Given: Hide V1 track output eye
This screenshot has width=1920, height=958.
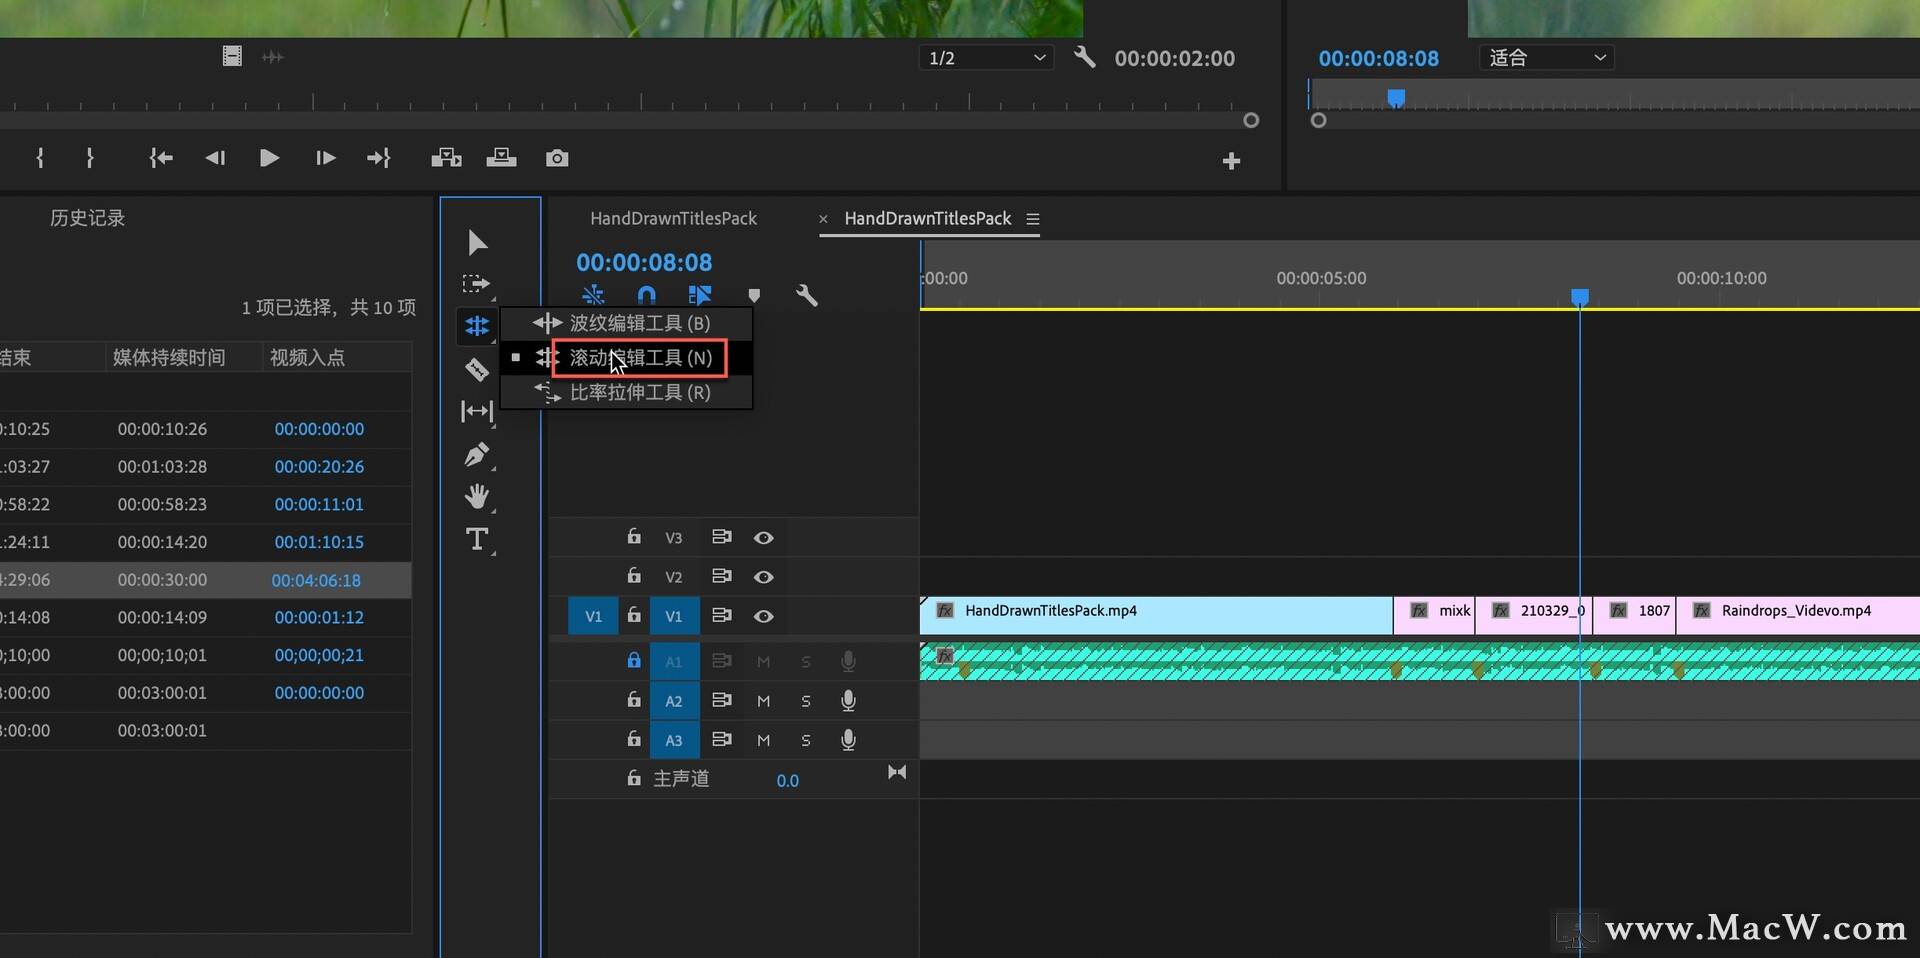Looking at the screenshot, I should [764, 616].
